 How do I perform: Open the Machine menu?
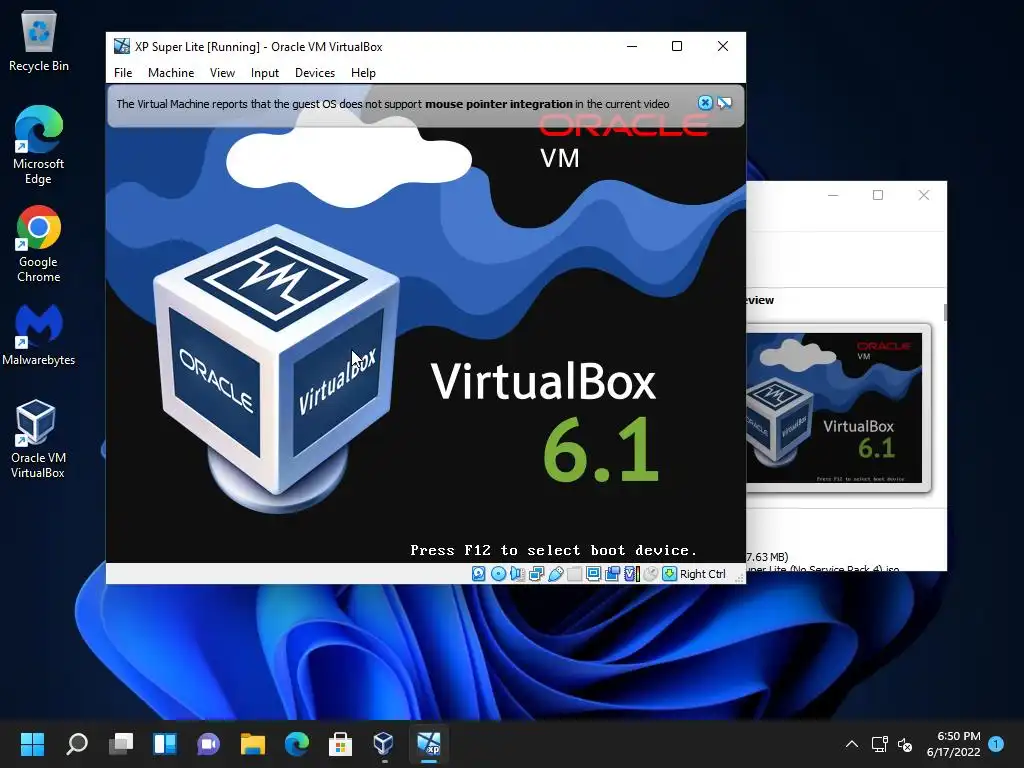170,72
